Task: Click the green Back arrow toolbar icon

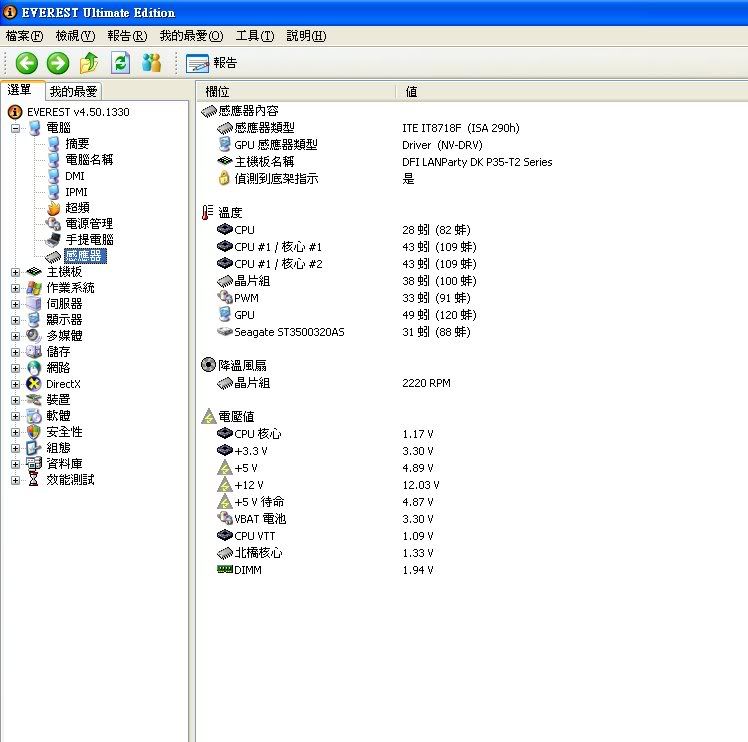Action: [26, 63]
